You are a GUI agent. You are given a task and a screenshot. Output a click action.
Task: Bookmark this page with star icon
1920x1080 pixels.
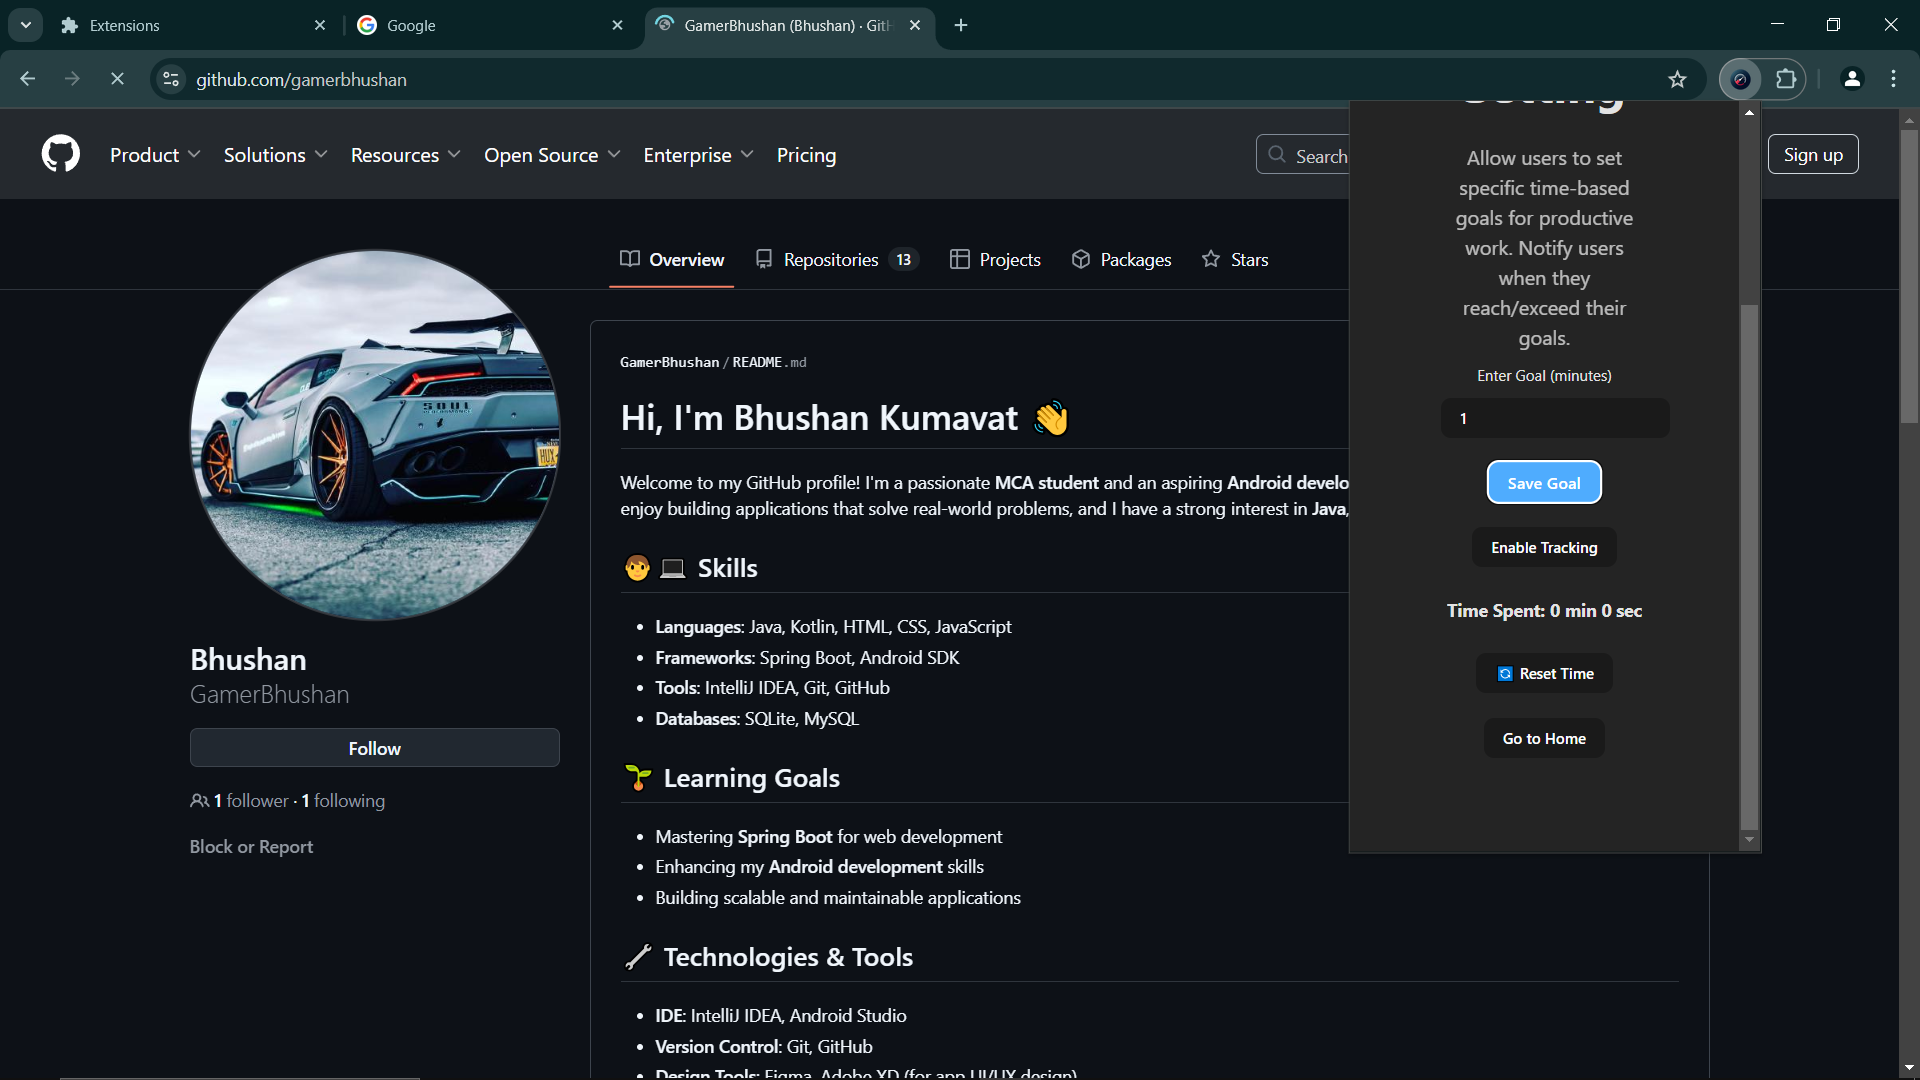(x=1677, y=79)
